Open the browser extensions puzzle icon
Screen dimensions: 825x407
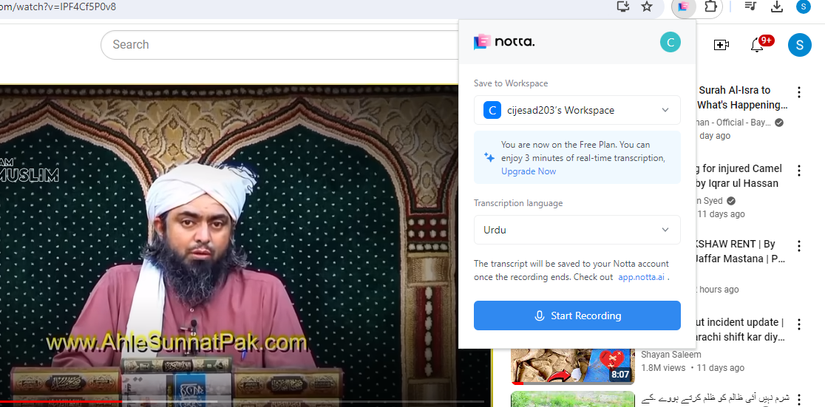[710, 7]
